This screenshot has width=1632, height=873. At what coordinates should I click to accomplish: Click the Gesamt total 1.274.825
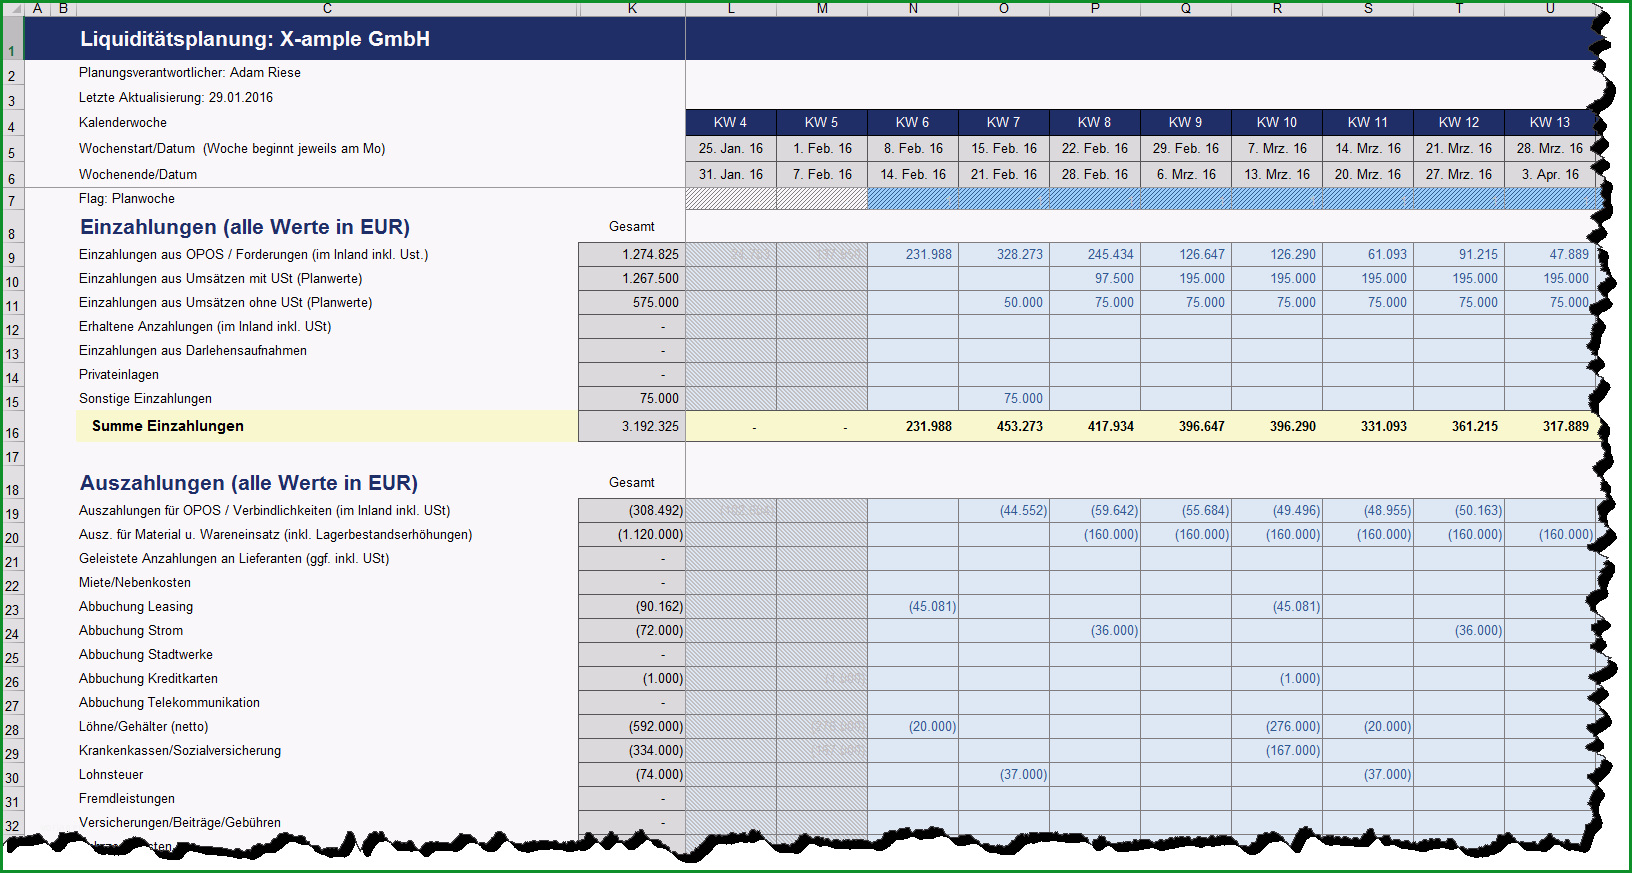coord(632,254)
